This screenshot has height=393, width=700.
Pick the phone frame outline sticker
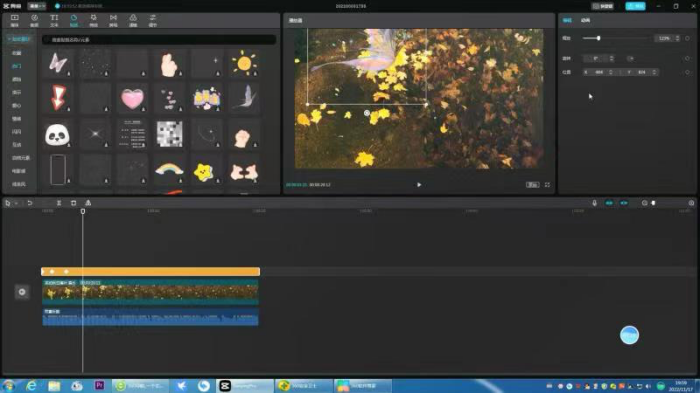pos(58,170)
